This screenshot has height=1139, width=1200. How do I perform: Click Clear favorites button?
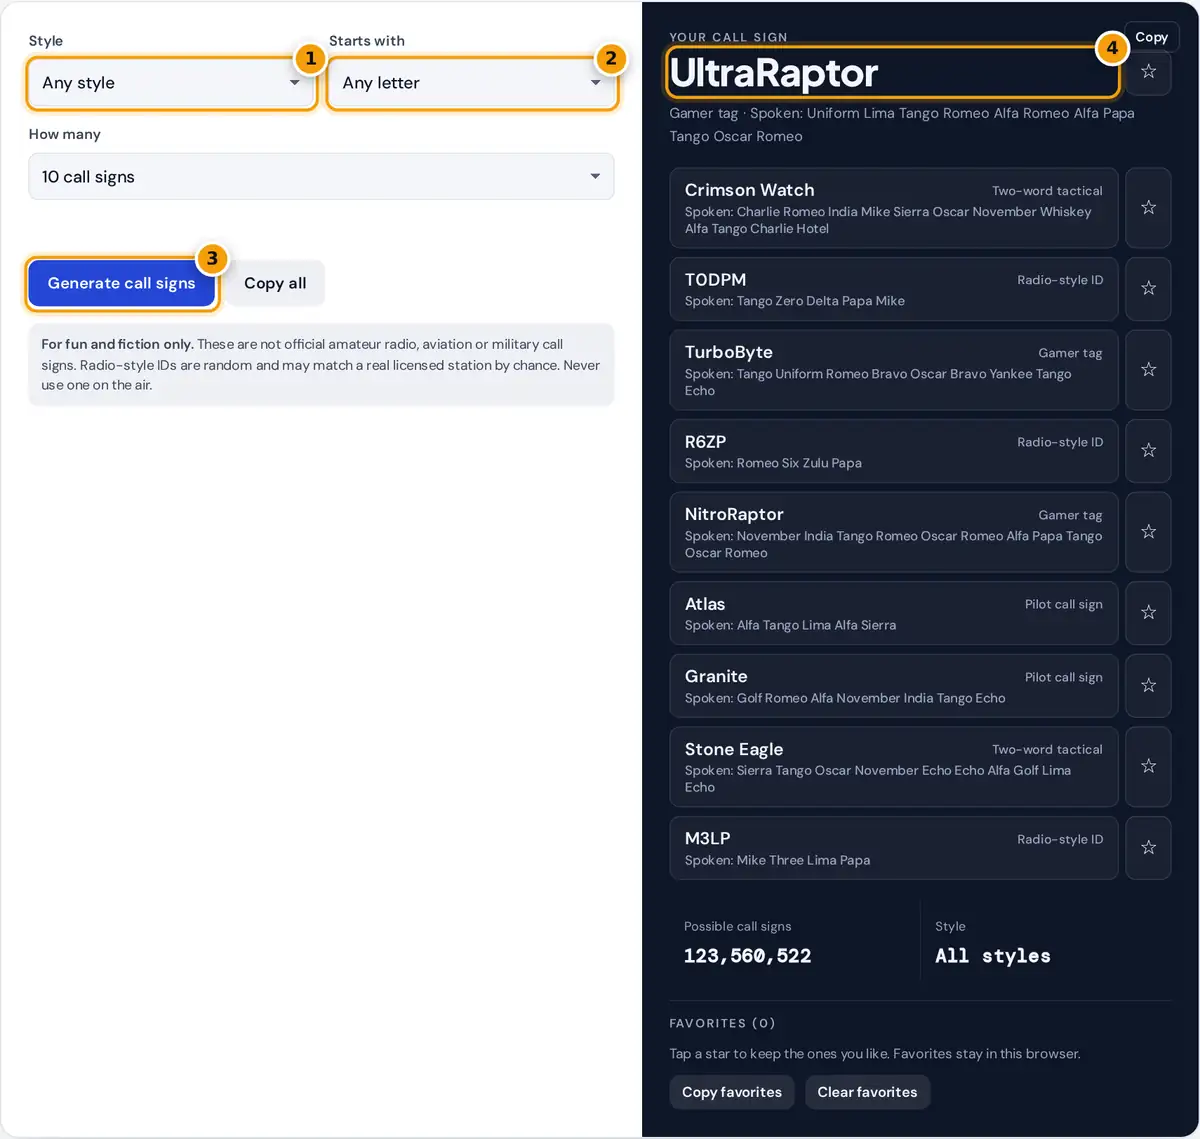click(867, 1092)
